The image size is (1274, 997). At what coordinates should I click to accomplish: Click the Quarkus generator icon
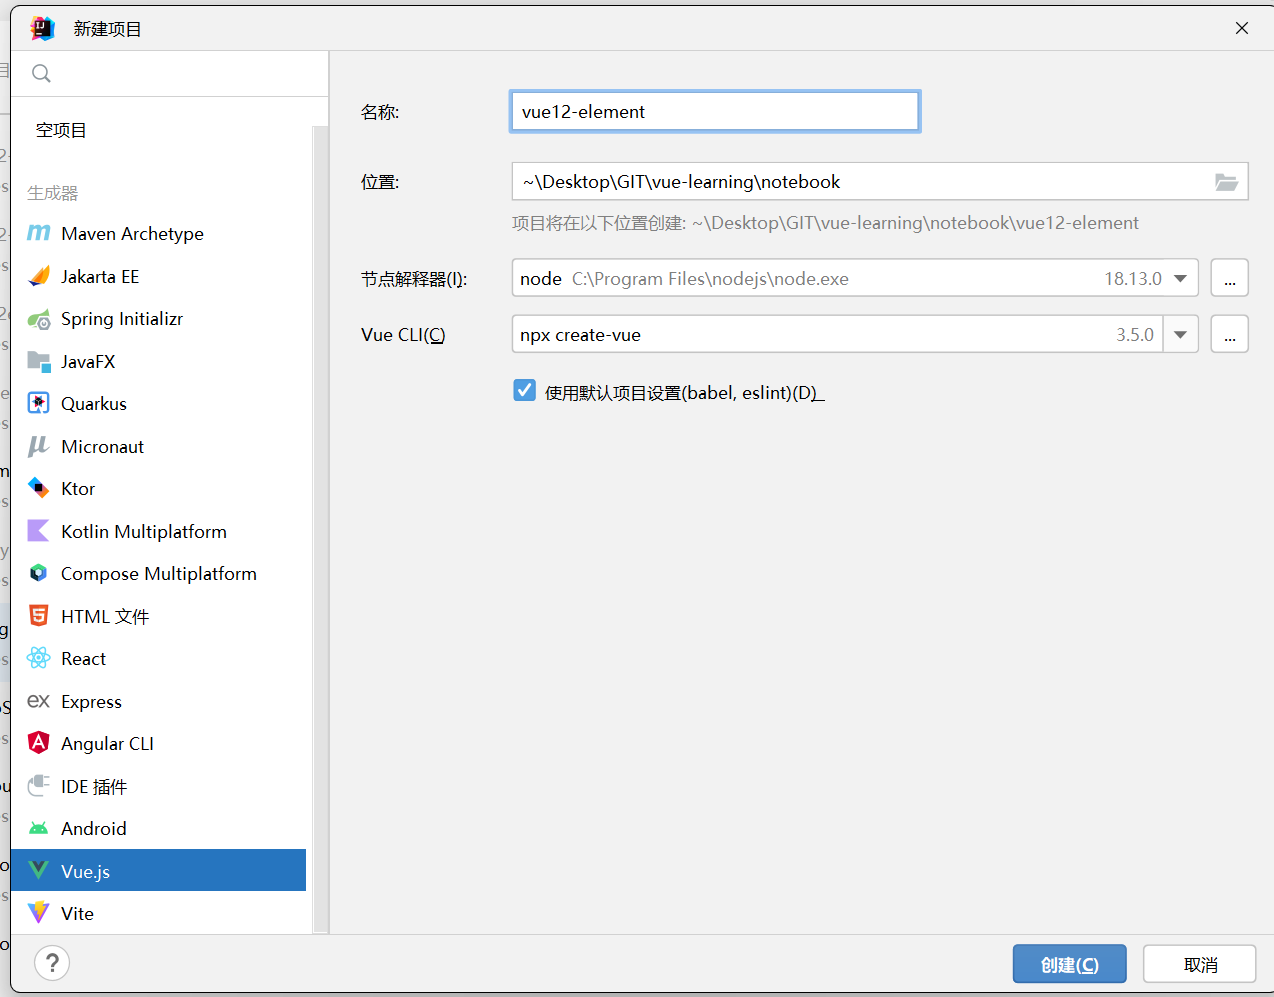coord(39,403)
